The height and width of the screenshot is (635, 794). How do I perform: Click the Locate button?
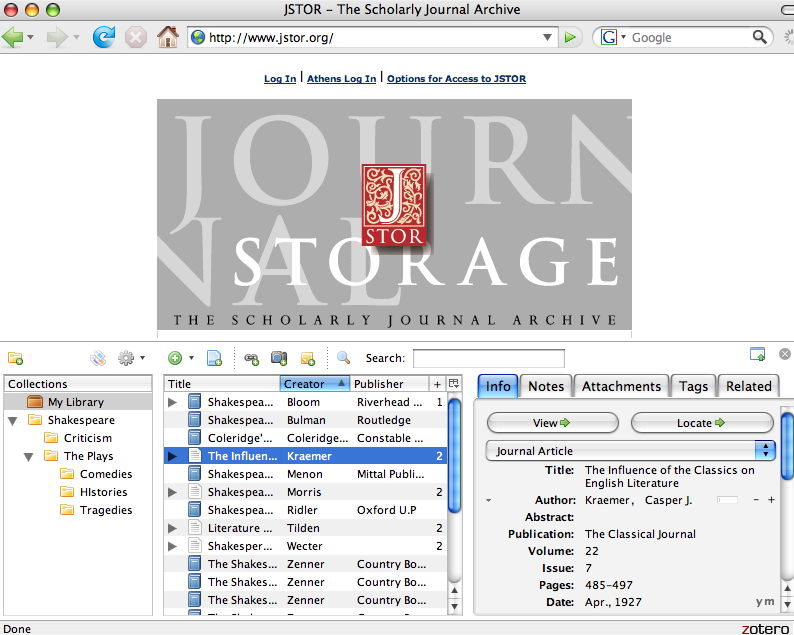click(x=702, y=423)
